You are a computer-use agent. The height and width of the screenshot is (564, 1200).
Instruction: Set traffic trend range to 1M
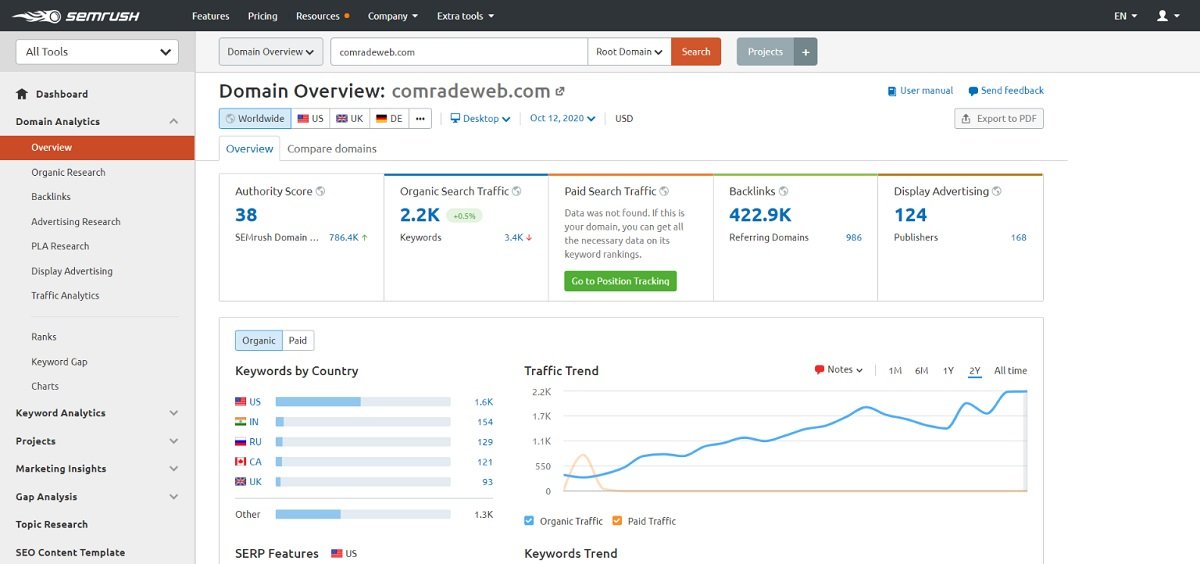point(895,371)
